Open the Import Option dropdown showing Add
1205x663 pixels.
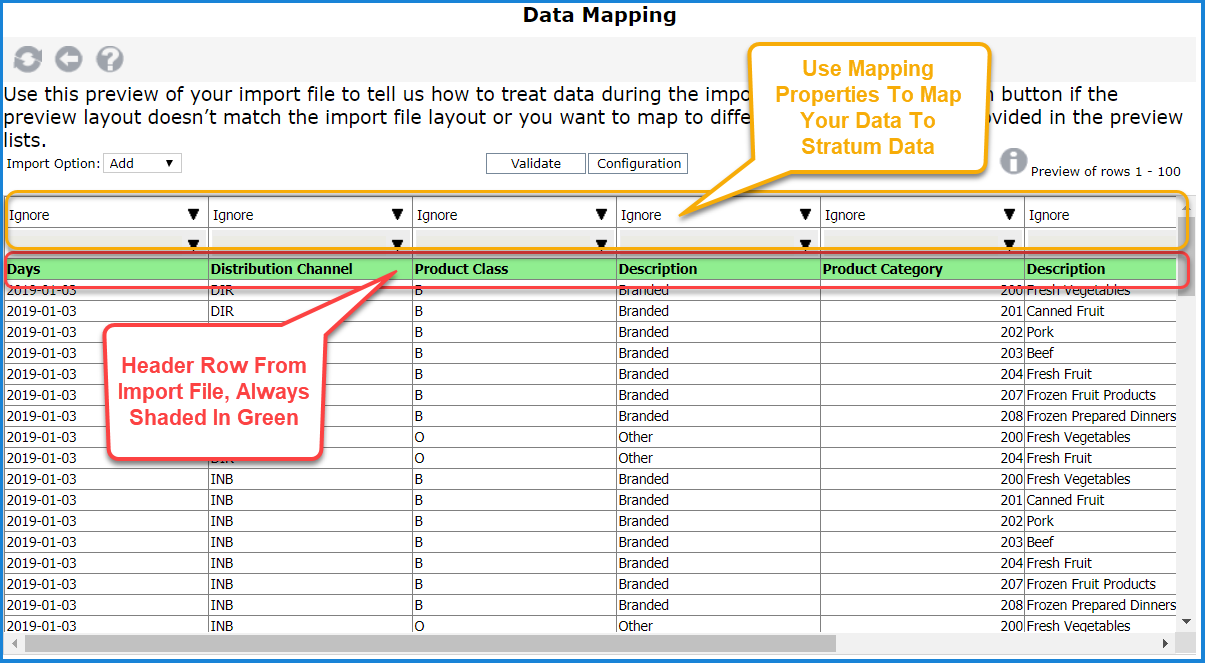pyautogui.click(x=143, y=163)
